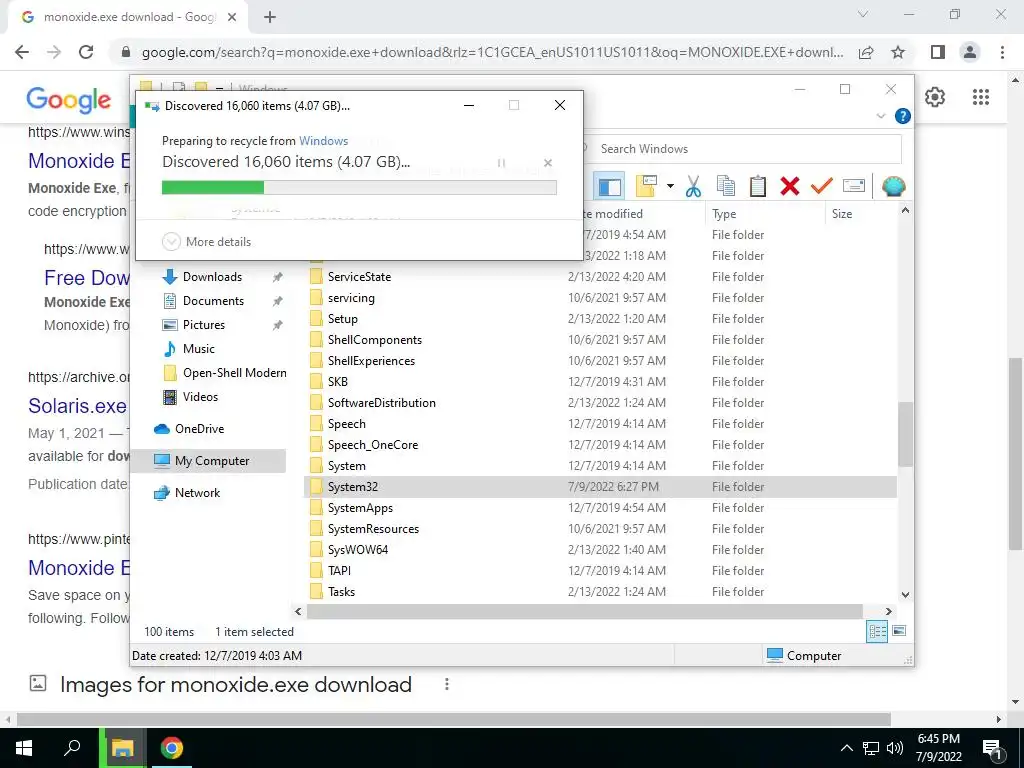Viewport: 1024px width, 768px height.
Task: Click Chrome share page icon
Action: pos(866,52)
